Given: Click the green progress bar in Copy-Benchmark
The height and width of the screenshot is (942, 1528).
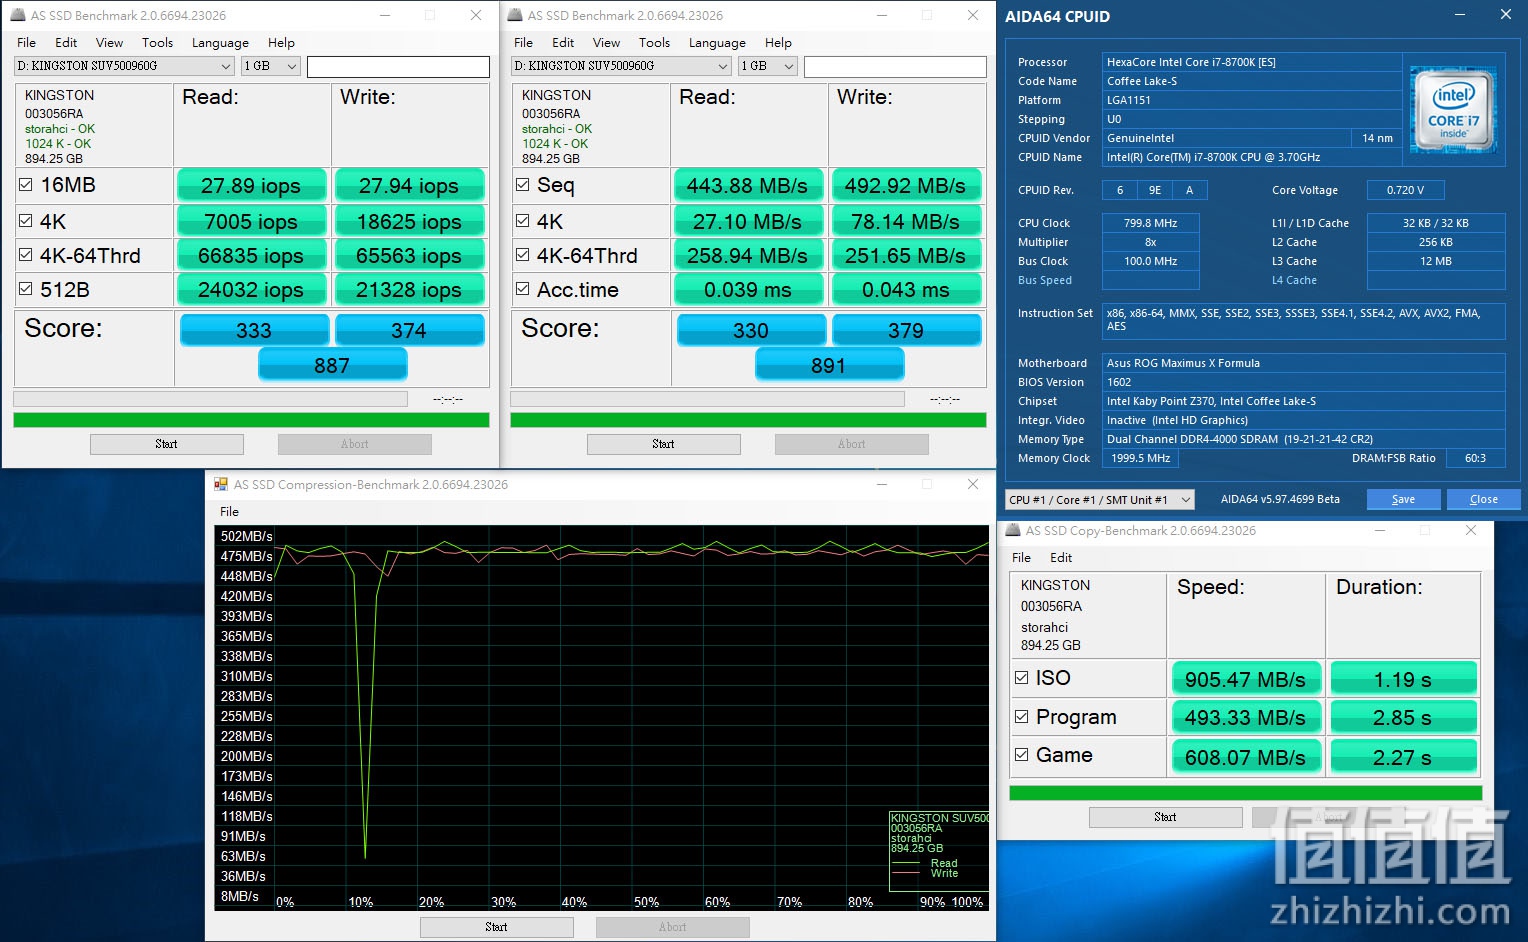Looking at the screenshot, I should tap(1246, 792).
